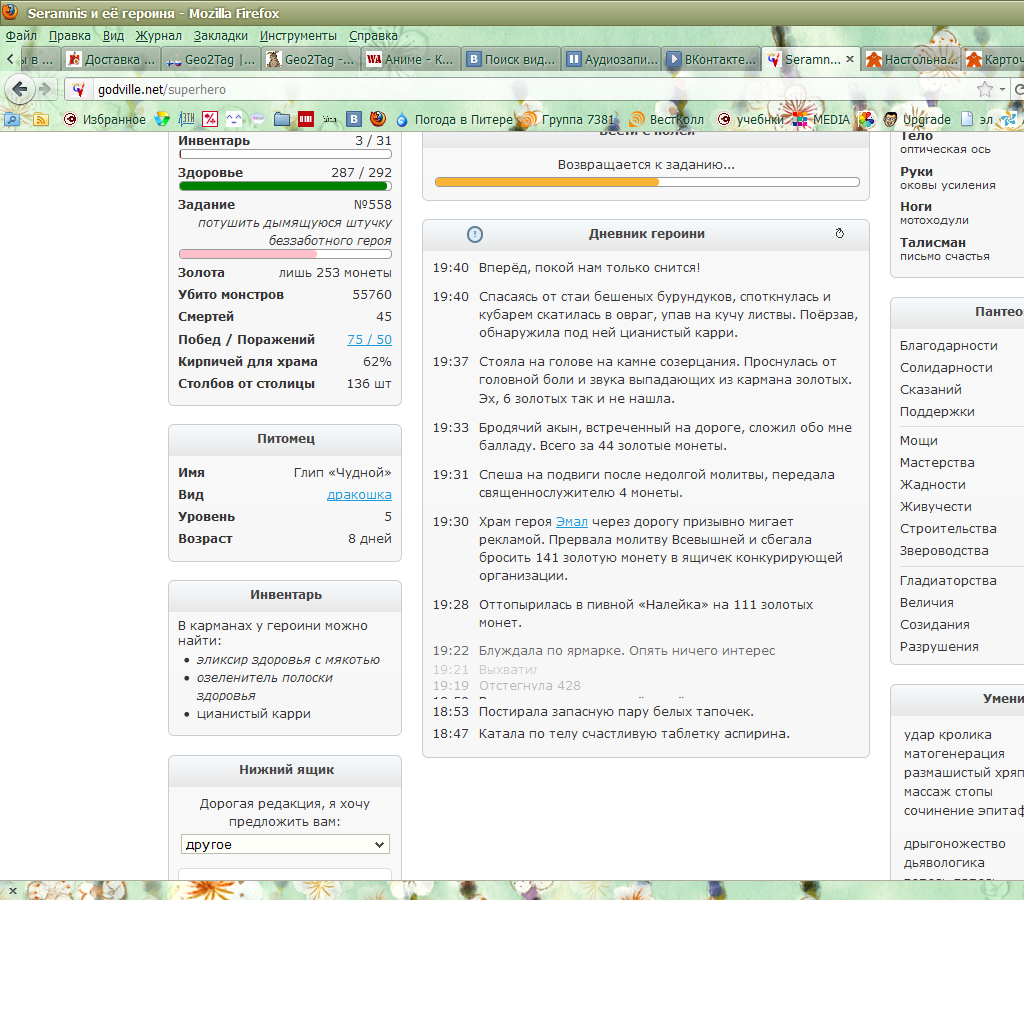Click the inventory capacity bar
Viewport: 1024px width, 1024px height.
click(285, 154)
